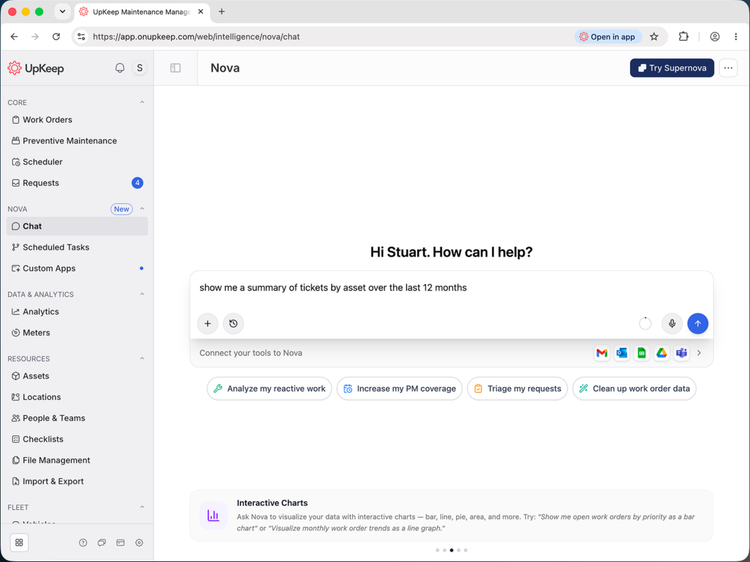
Task: Open the tab search dropdown arrow
Action: 62,11
